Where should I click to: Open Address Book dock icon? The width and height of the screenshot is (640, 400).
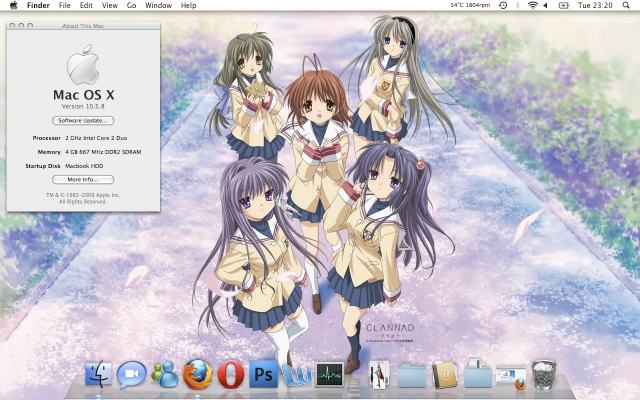point(445,375)
